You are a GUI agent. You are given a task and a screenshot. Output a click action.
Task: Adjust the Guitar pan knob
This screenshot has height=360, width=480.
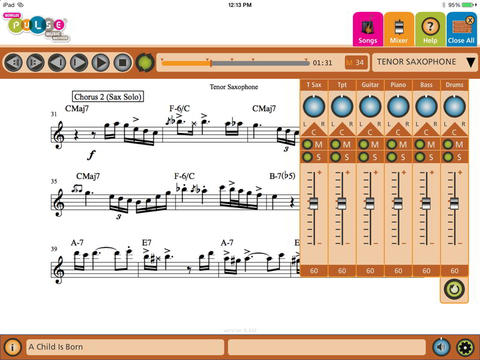pos(370,107)
